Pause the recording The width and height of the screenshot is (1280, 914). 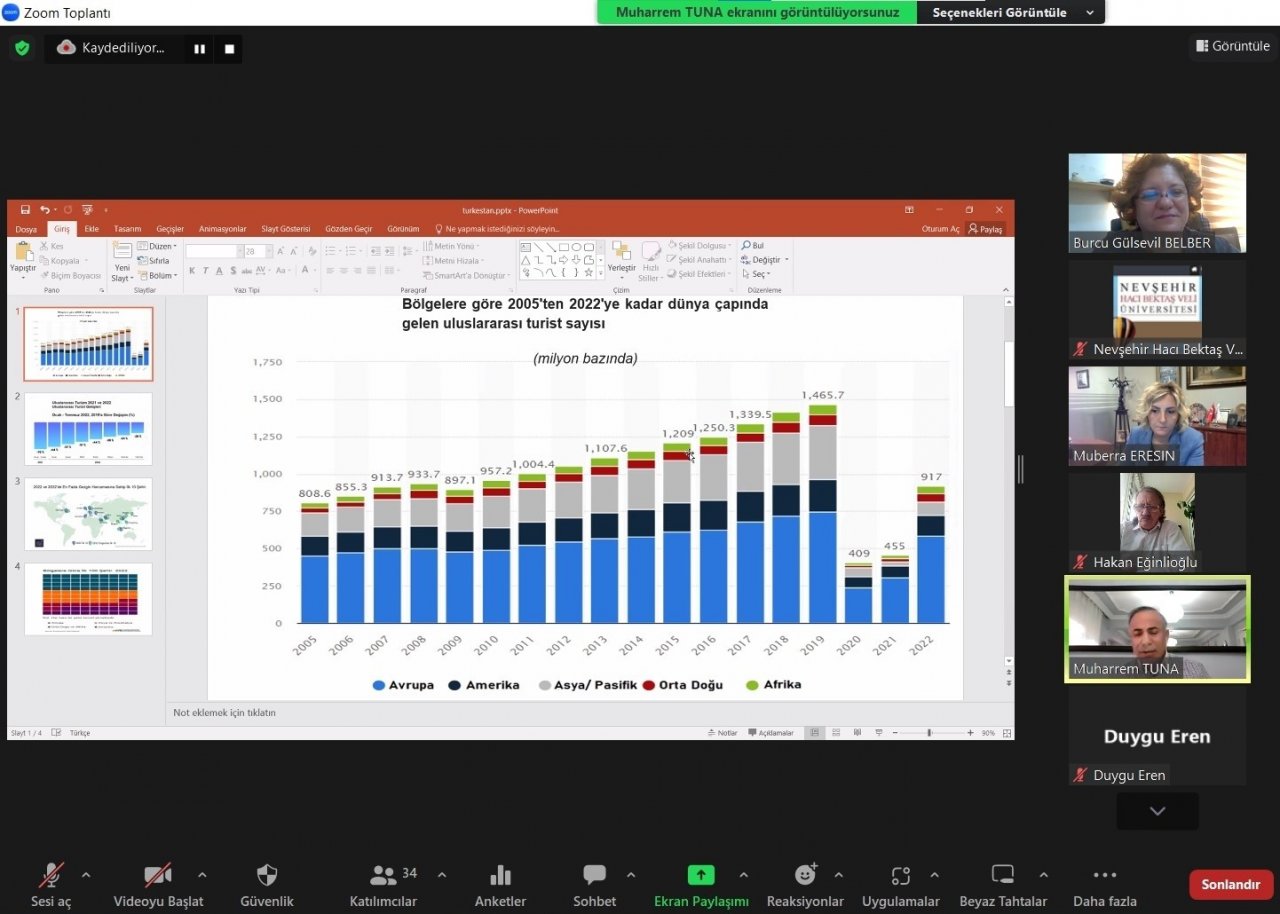(x=200, y=48)
